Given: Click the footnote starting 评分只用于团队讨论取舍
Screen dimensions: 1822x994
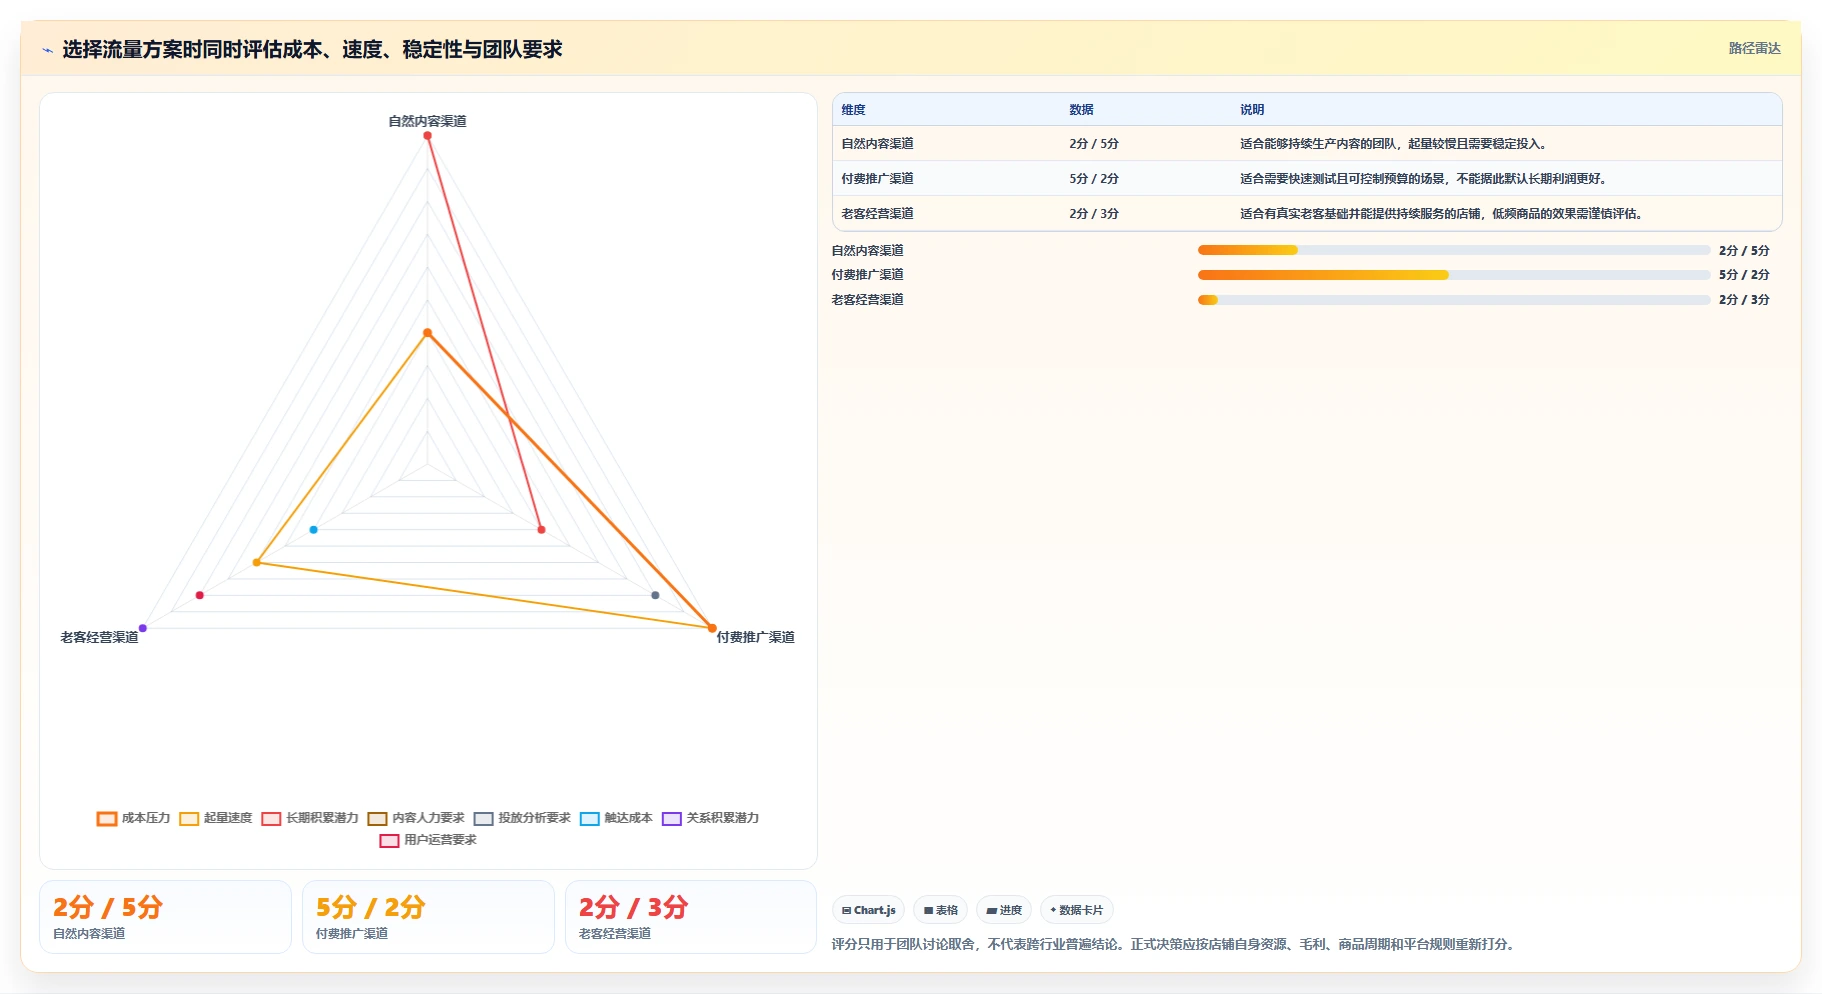Looking at the screenshot, I should [x=1174, y=944].
